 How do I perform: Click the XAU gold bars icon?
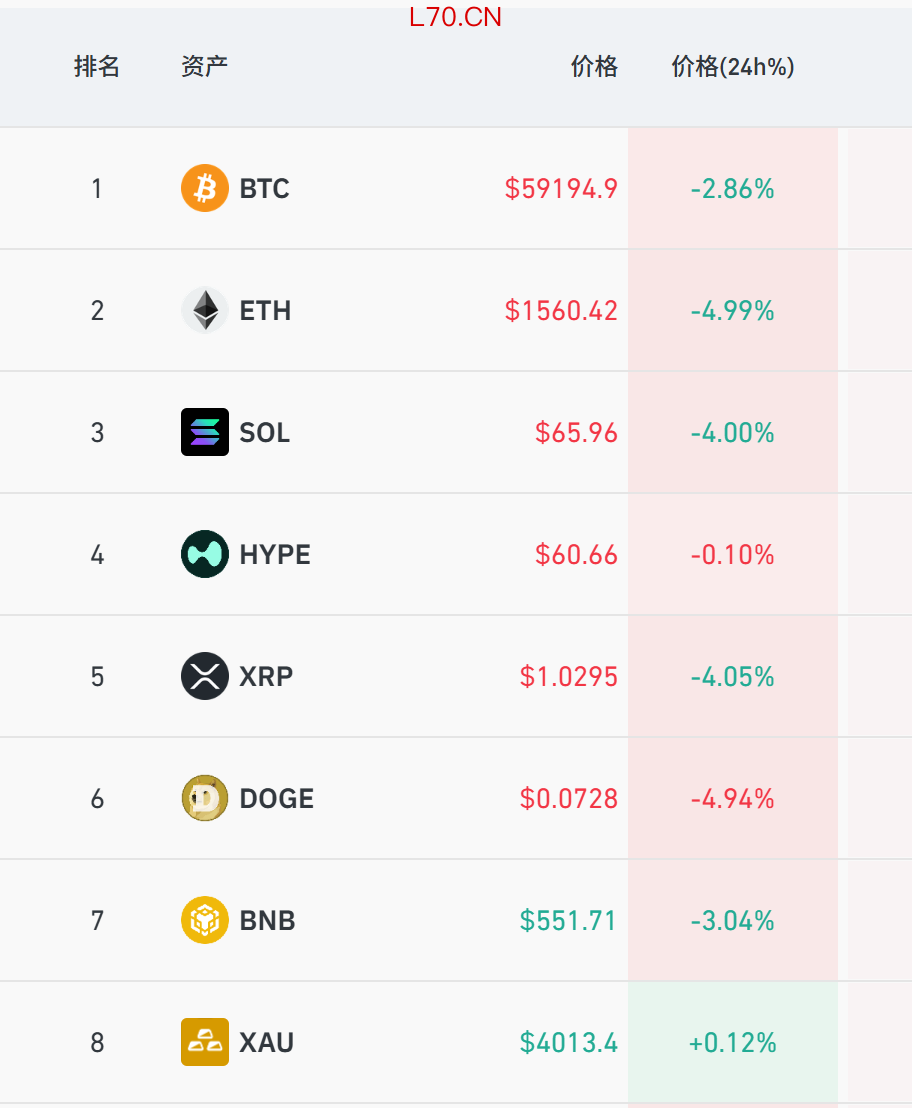[x=205, y=1042]
